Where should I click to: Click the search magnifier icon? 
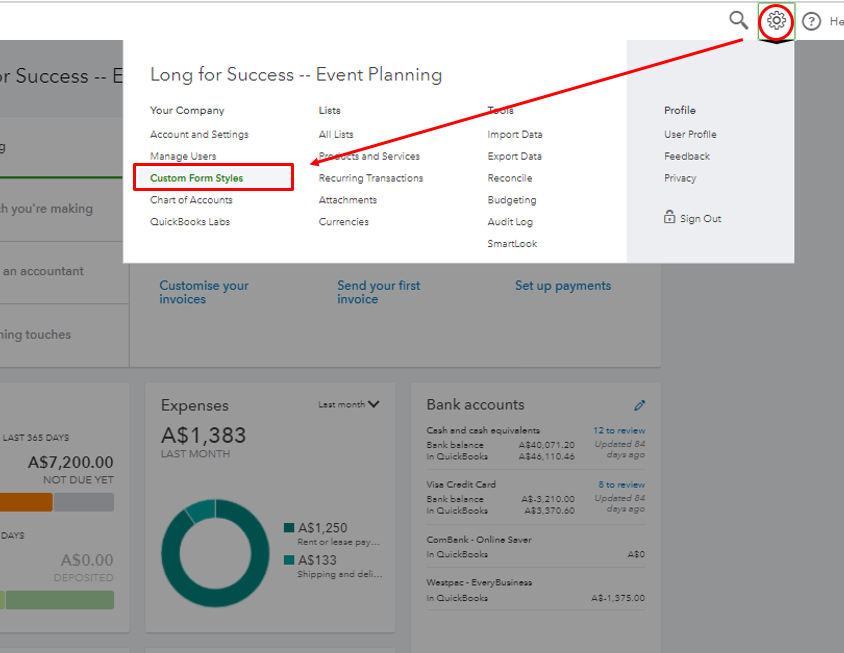click(738, 20)
